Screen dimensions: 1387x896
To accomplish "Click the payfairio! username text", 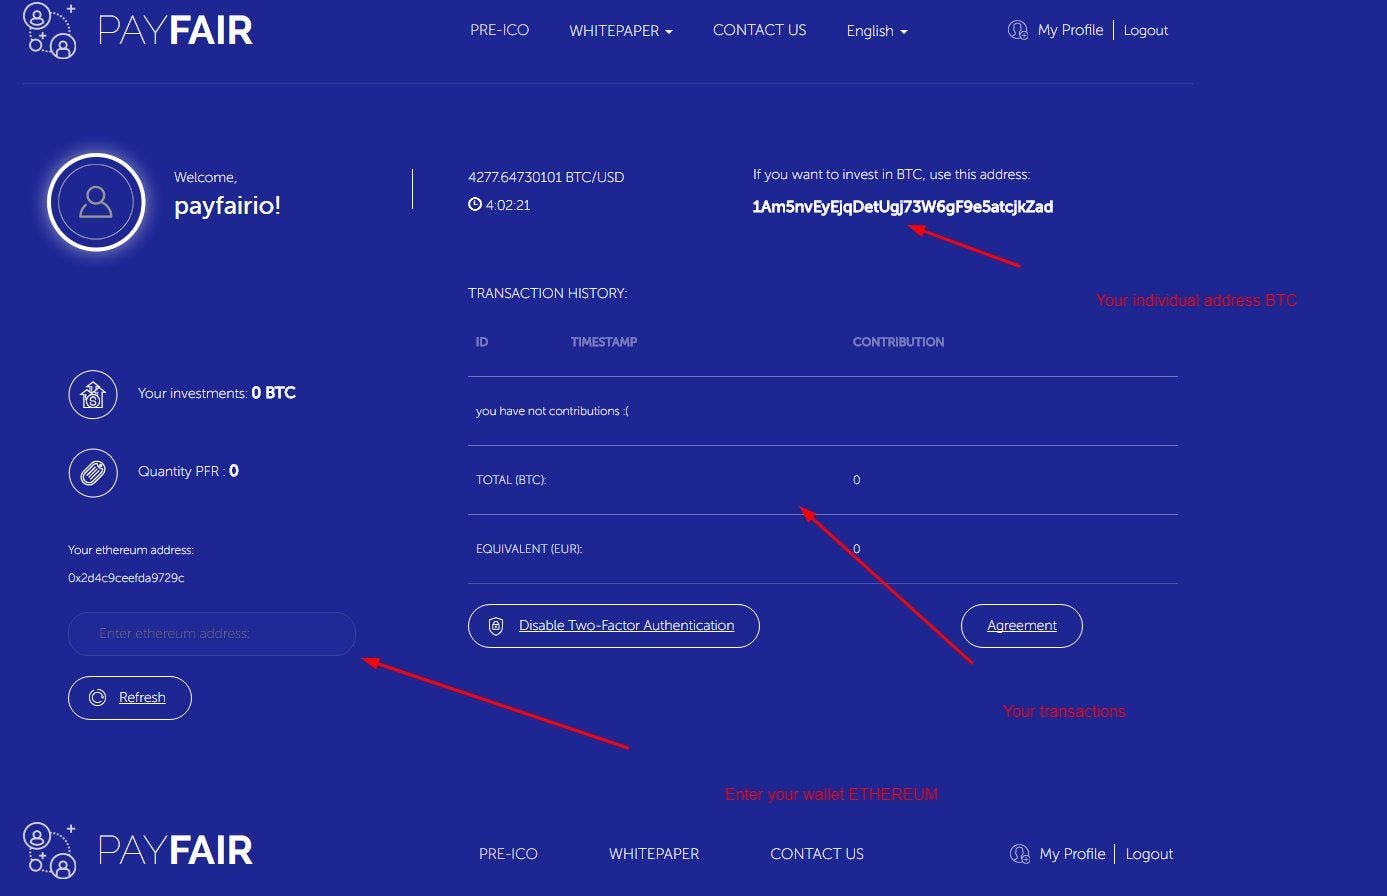I will [227, 206].
